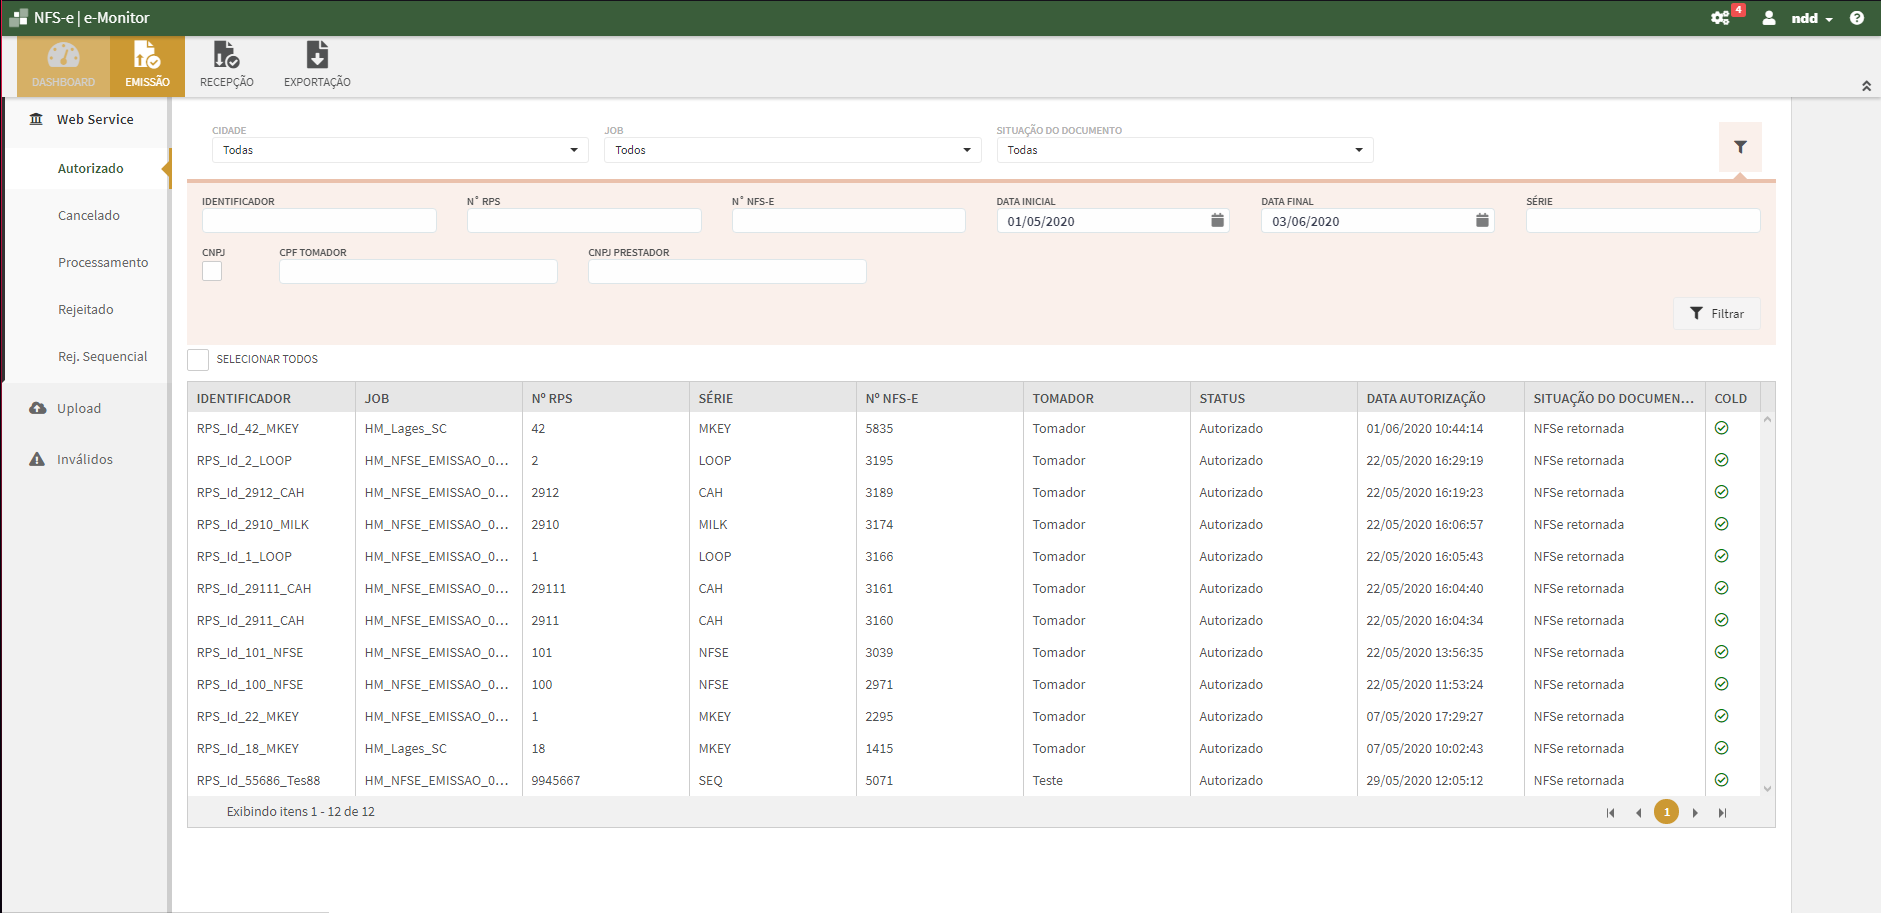The width and height of the screenshot is (1881, 913).
Task: Select the Rejeitado sidebar item
Action: [x=86, y=309]
